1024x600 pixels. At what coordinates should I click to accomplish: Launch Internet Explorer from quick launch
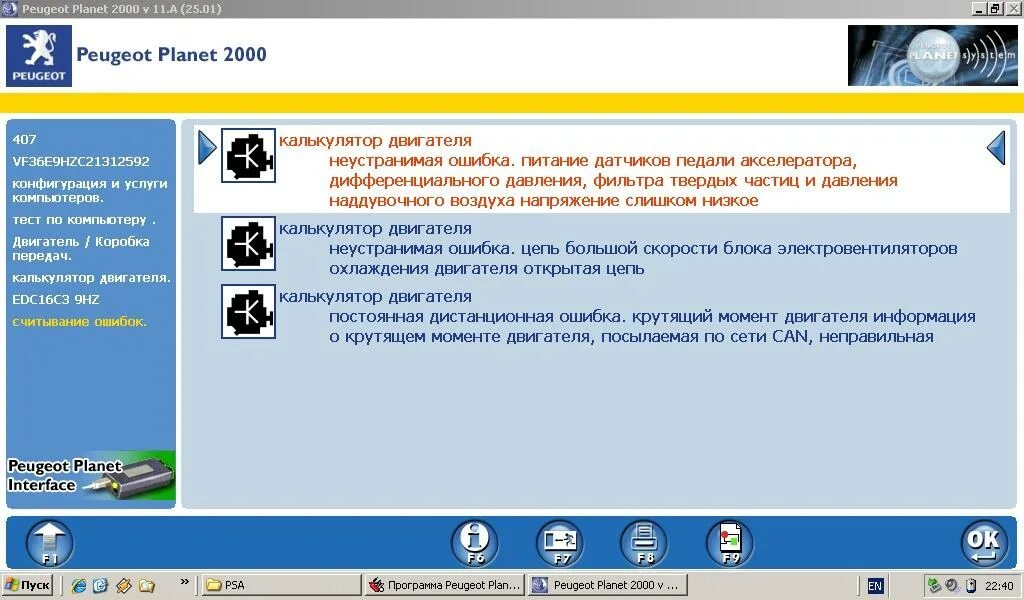point(78,586)
